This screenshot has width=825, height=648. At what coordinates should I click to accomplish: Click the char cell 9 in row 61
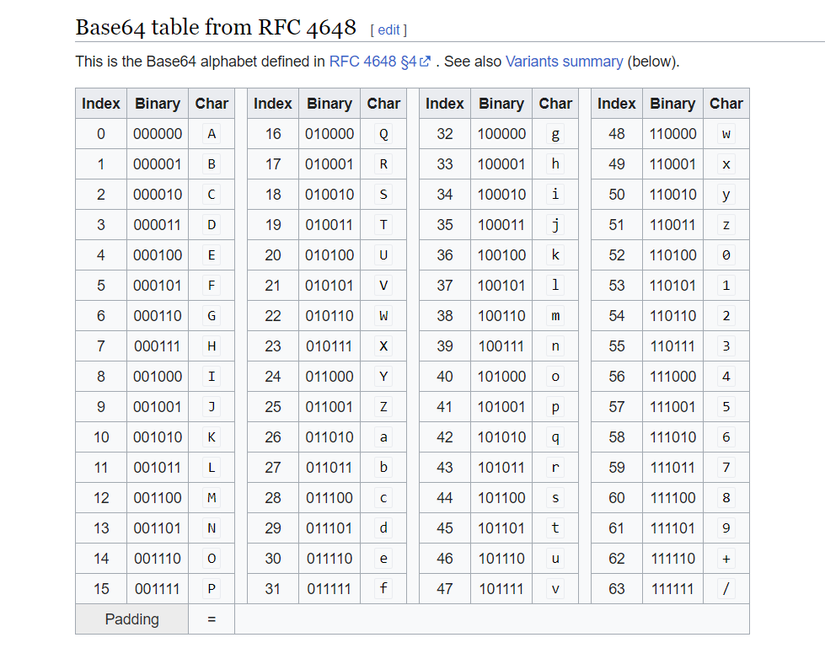coord(726,528)
